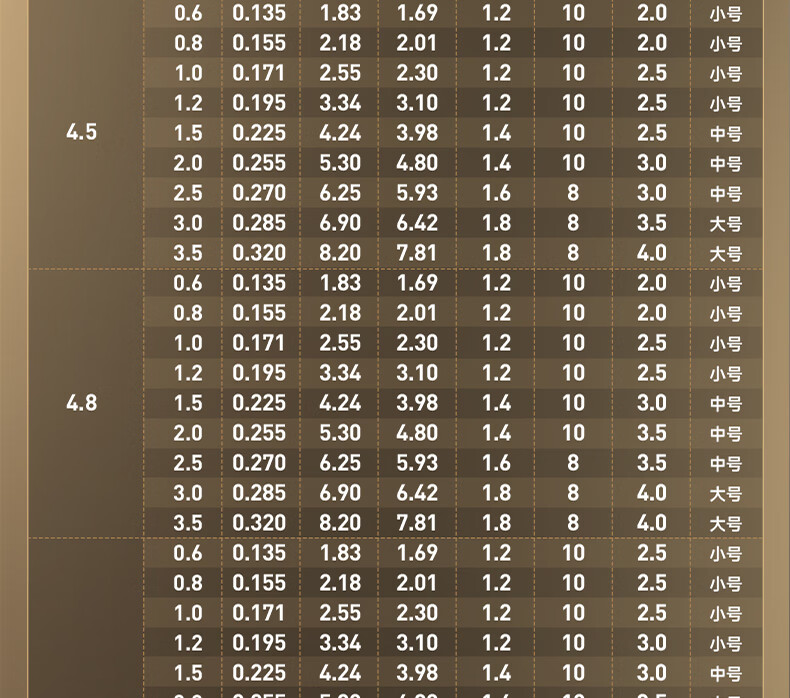Click 0.195 in the 4.5 group
This screenshot has width=790, height=698.
pos(259,103)
